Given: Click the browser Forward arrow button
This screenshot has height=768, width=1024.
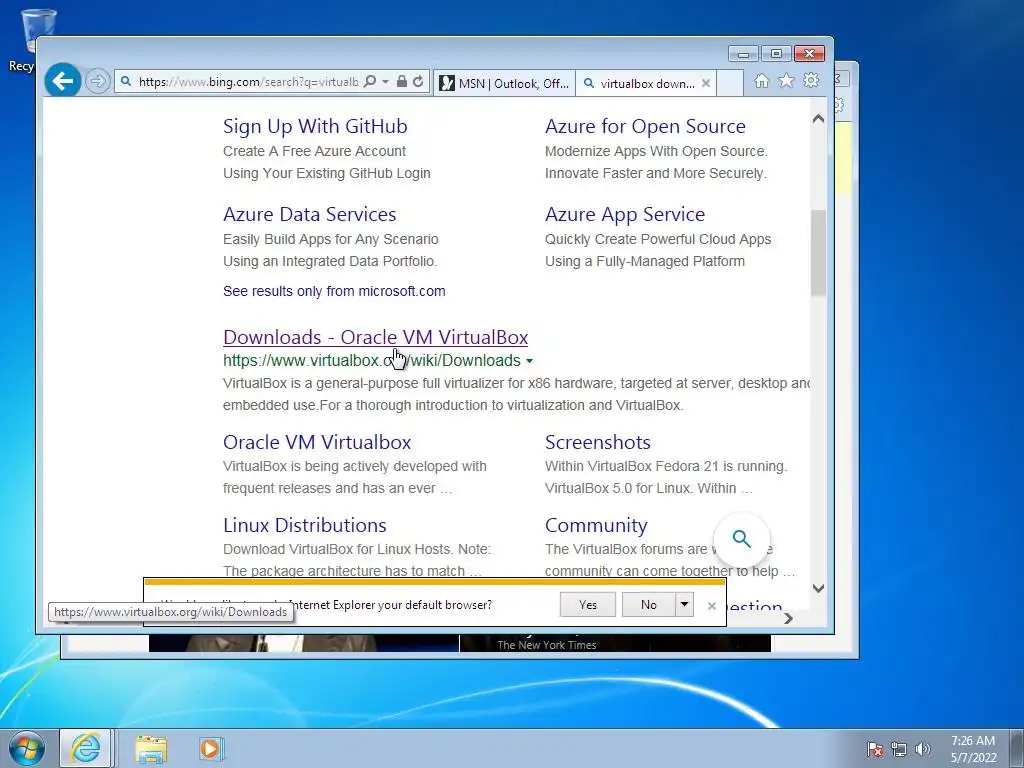Looking at the screenshot, I should click(x=97, y=82).
